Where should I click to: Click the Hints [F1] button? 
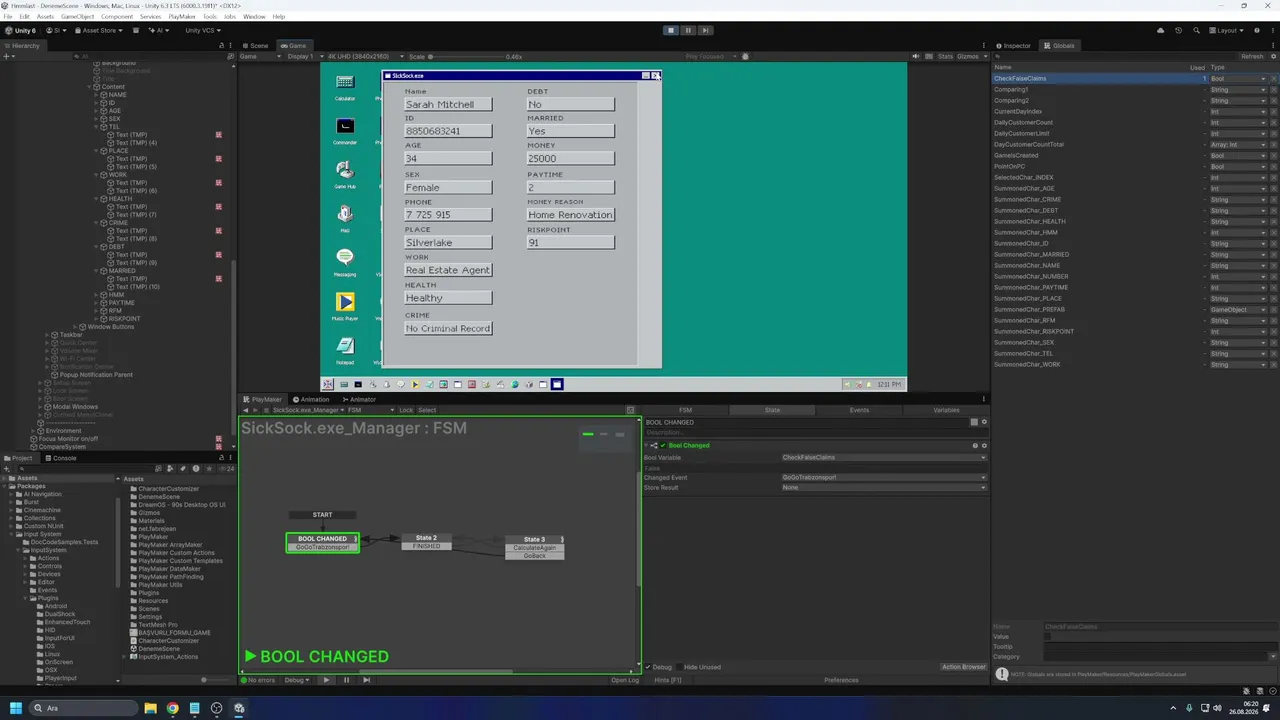[668, 680]
